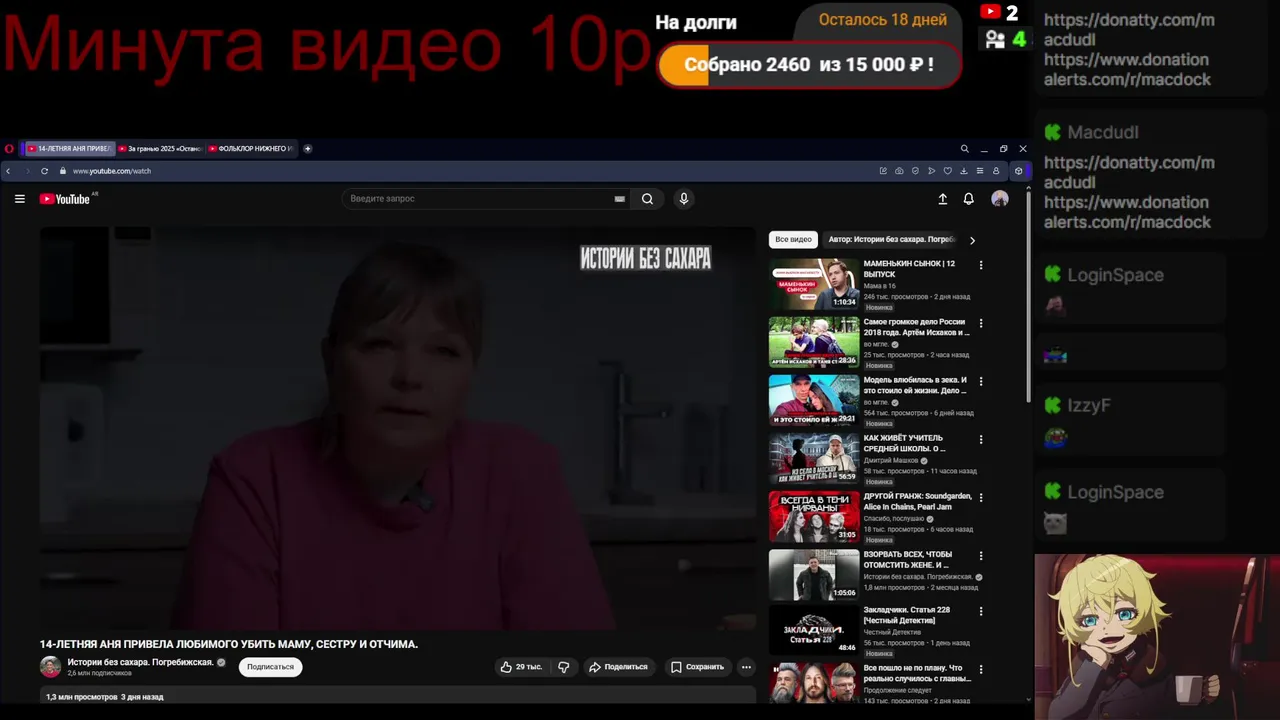The height and width of the screenshot is (720, 1280).
Task: Open the 56:59 teacher video thumbnail
Action: (x=814, y=459)
